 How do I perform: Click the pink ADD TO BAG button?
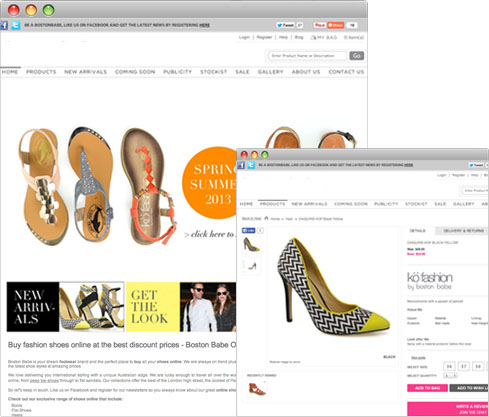click(427, 388)
